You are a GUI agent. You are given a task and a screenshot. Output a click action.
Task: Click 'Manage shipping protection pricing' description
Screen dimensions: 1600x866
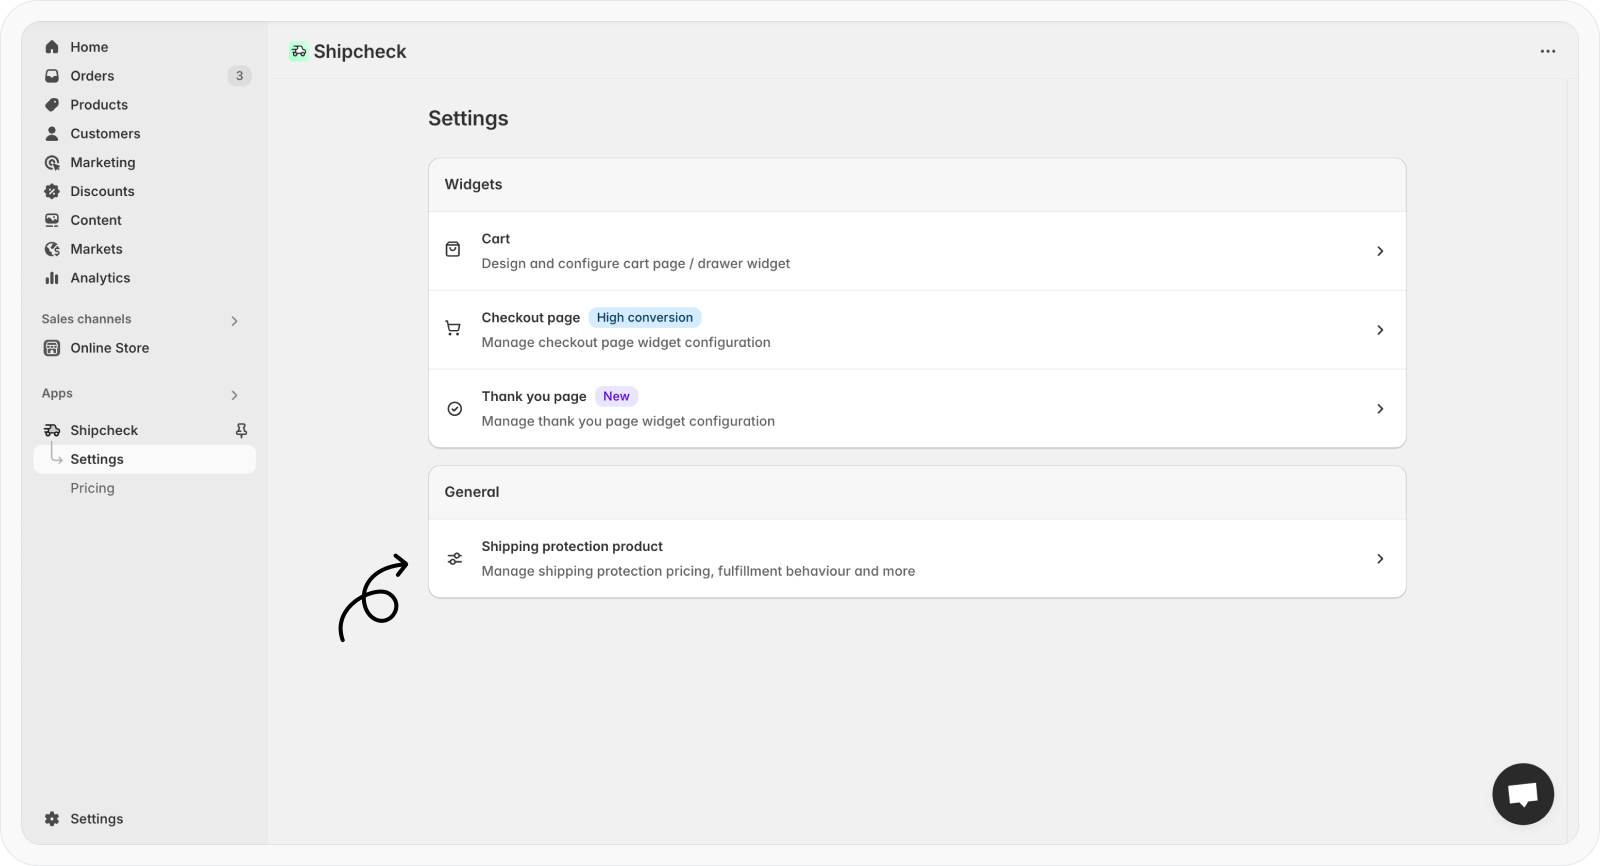698,572
